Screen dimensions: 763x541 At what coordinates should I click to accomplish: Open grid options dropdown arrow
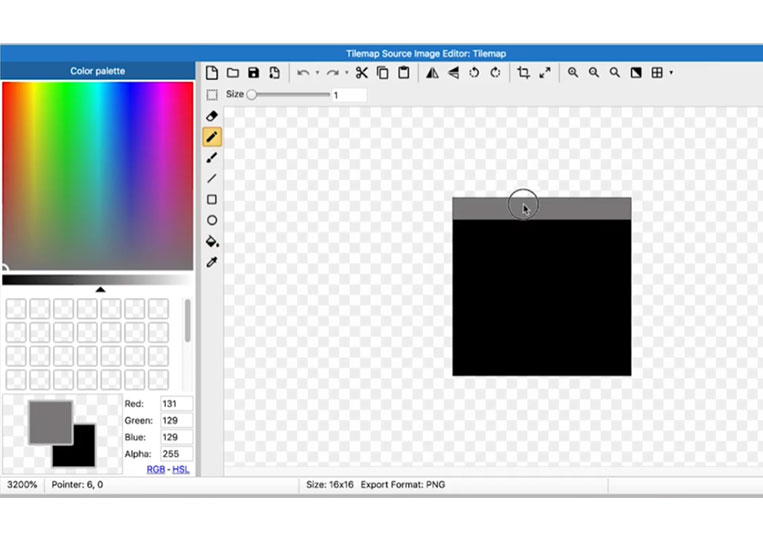[x=672, y=73]
